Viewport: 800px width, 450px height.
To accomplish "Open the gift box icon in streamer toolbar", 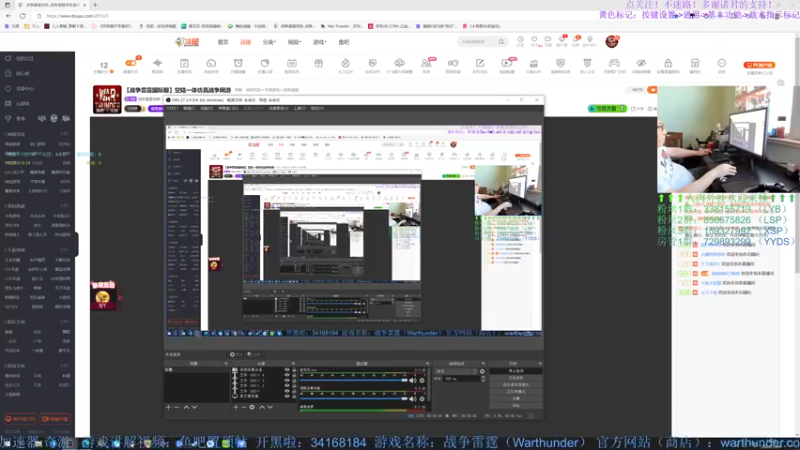I will click(x=318, y=63).
